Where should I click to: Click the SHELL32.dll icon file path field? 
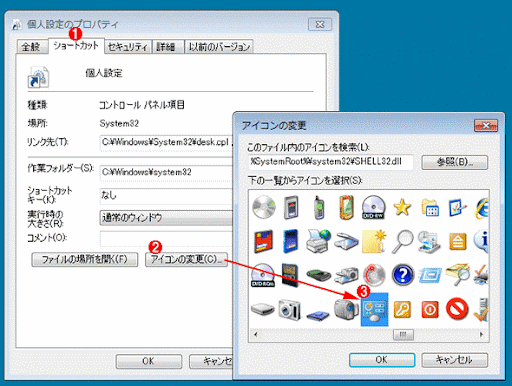point(331,162)
